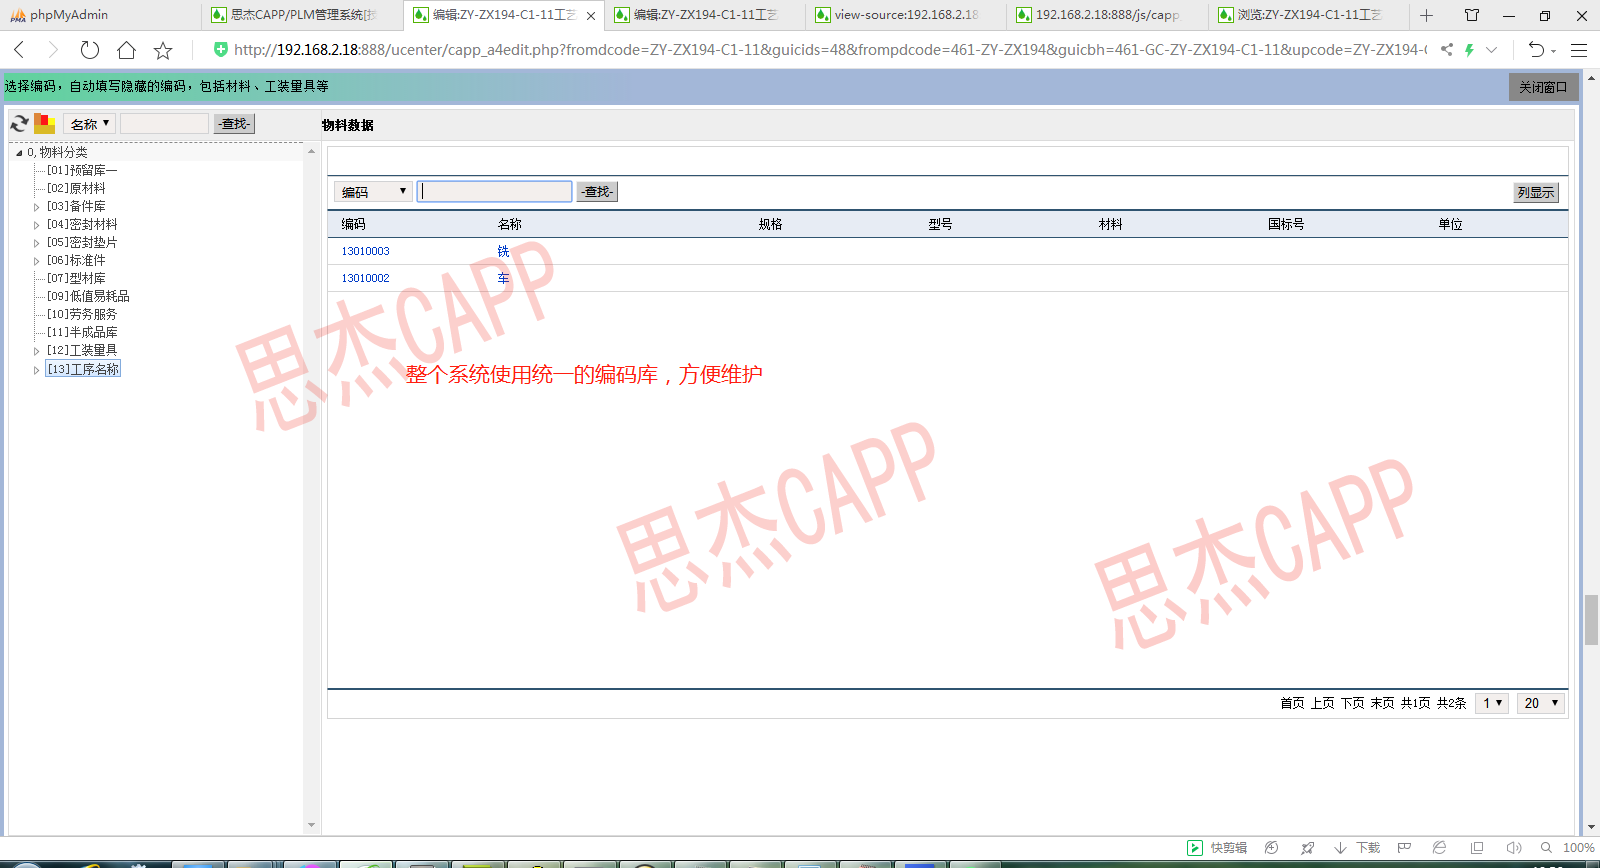This screenshot has width=1600, height=868.
Task: Open the 快剪辑 icon in status bar
Action: (x=1216, y=848)
